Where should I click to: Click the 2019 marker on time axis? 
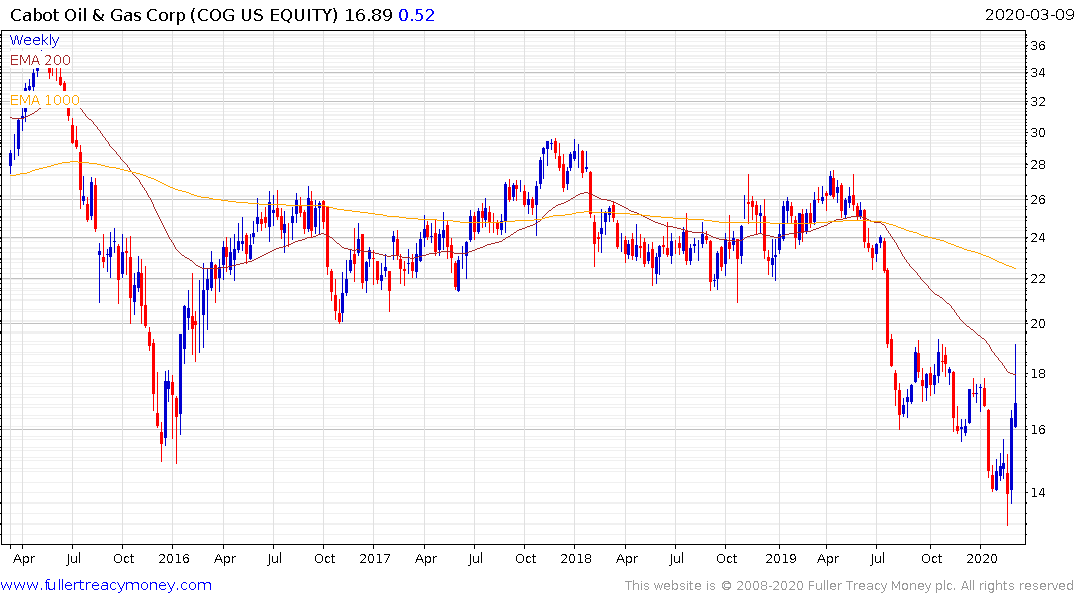(780, 558)
